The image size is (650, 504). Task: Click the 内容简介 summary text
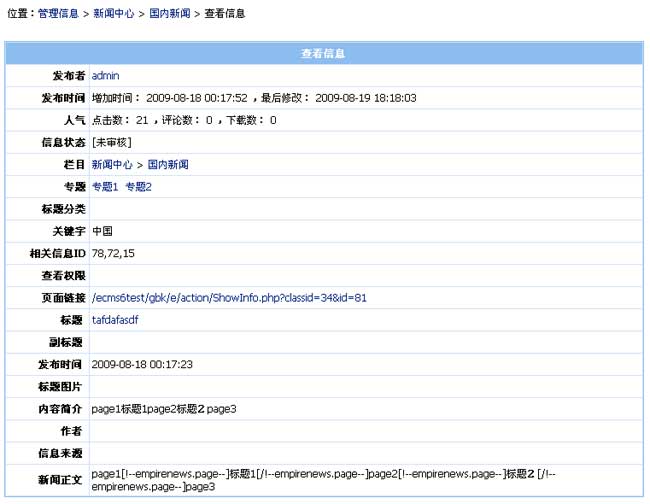click(163, 409)
